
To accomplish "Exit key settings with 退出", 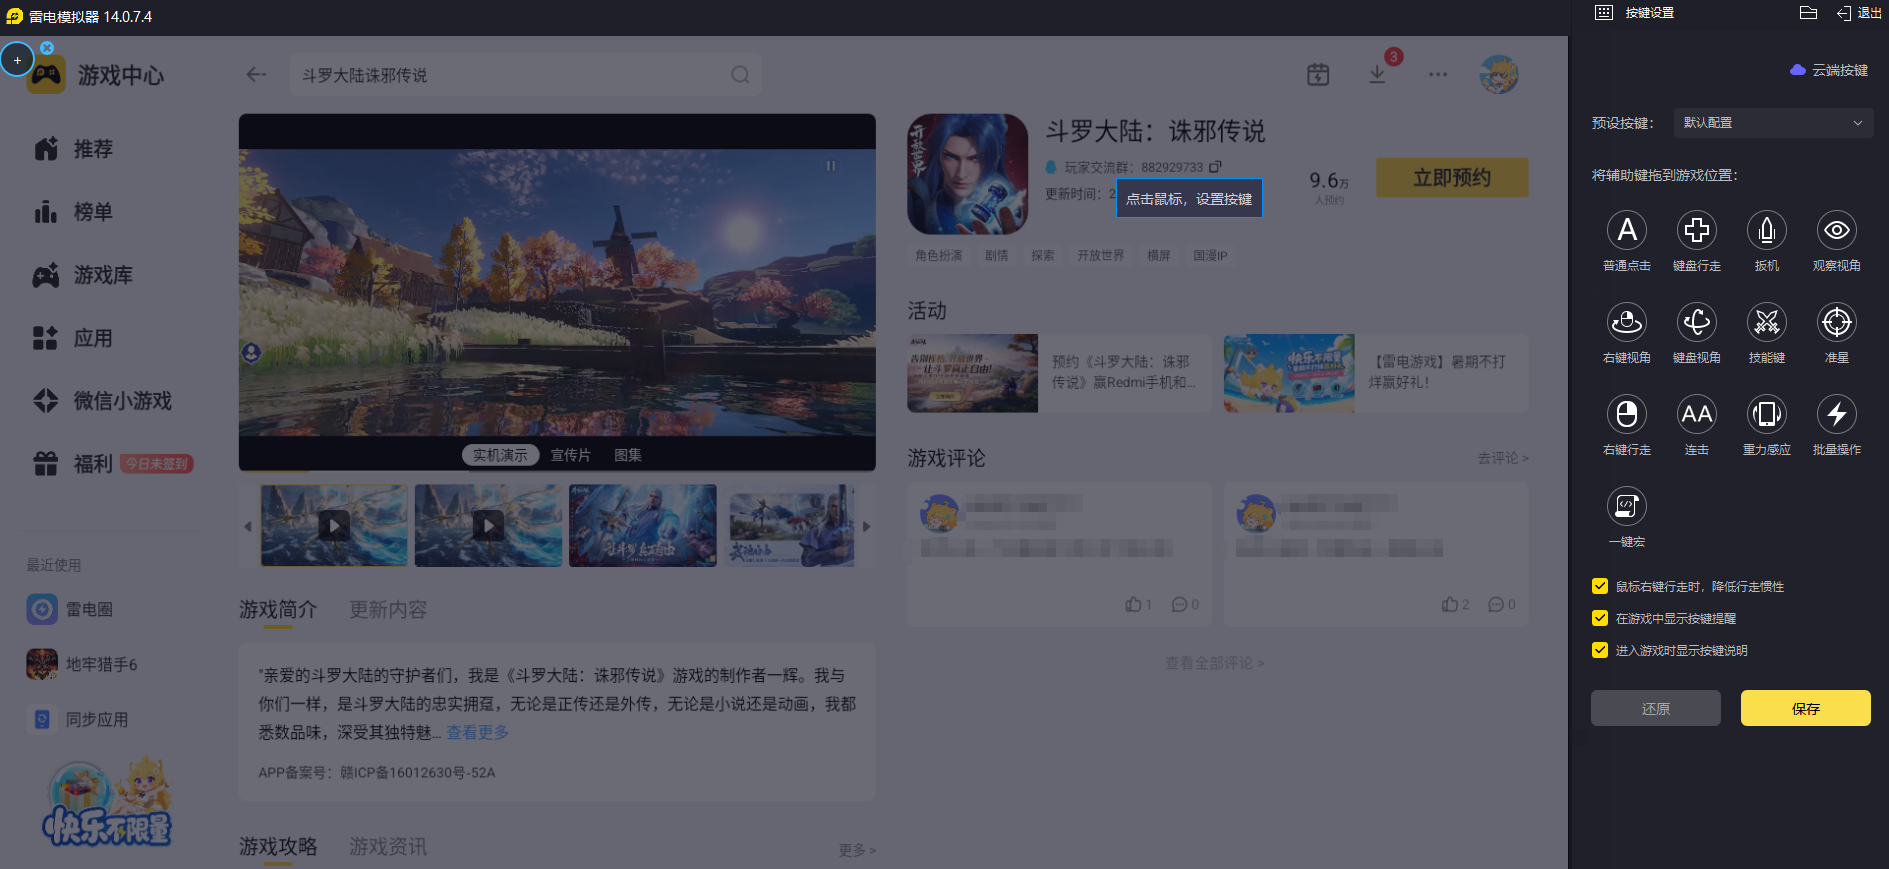I will point(1859,13).
